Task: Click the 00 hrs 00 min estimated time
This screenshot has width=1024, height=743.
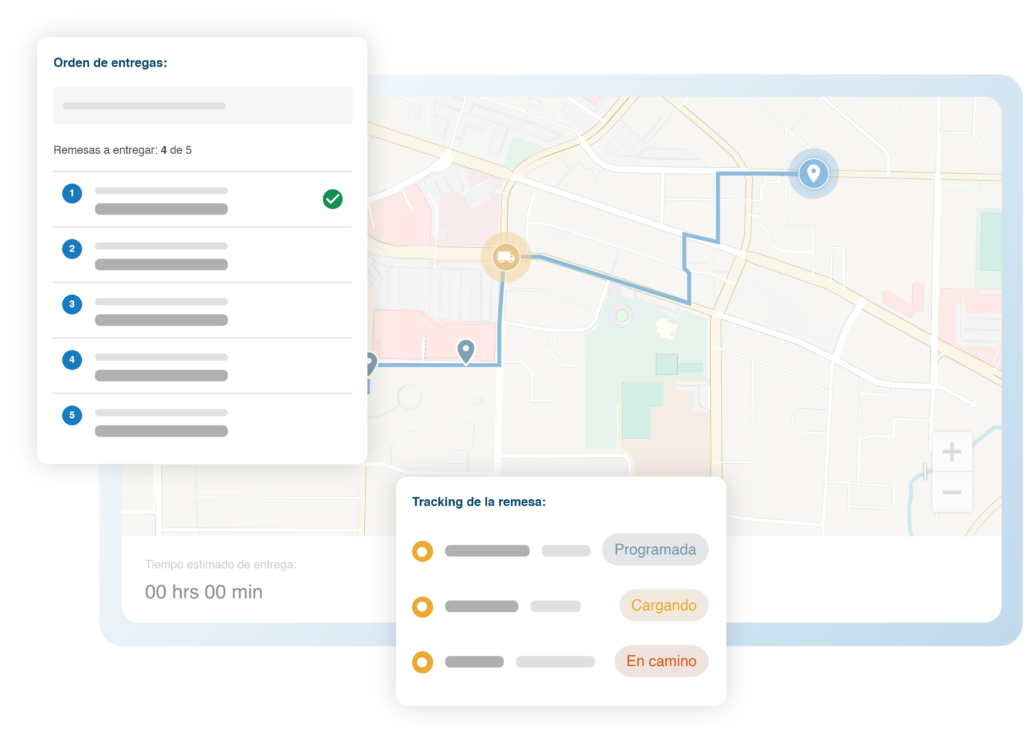Action: pyautogui.click(x=204, y=592)
